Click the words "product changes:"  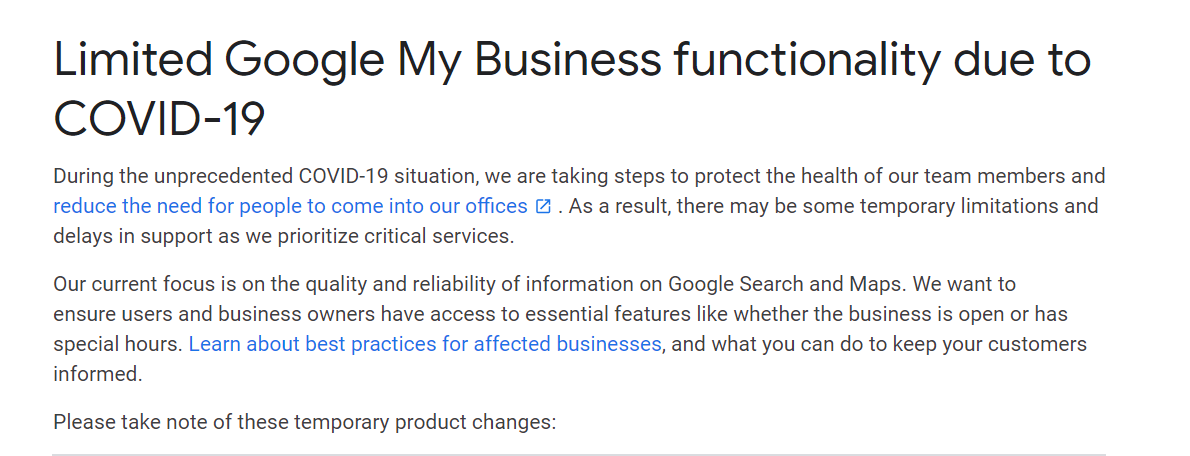tap(476, 422)
